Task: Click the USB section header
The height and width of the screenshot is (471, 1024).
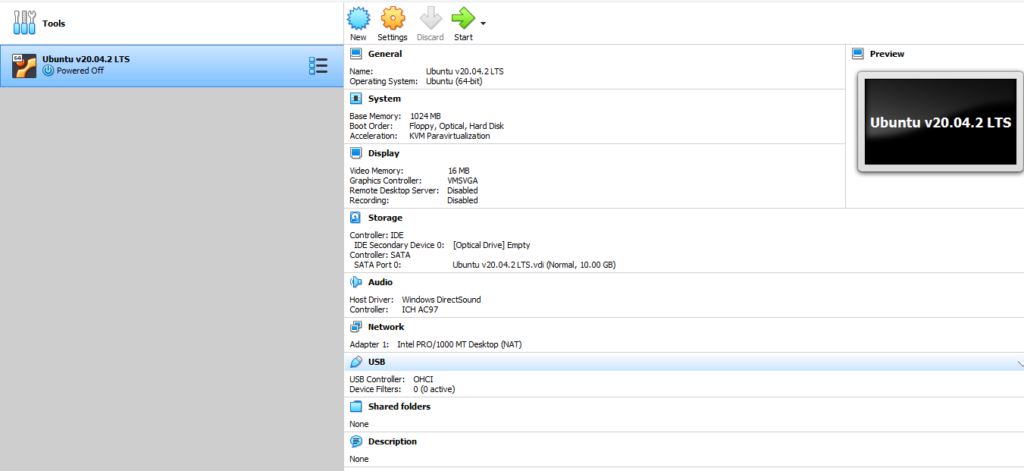Action: 376,362
